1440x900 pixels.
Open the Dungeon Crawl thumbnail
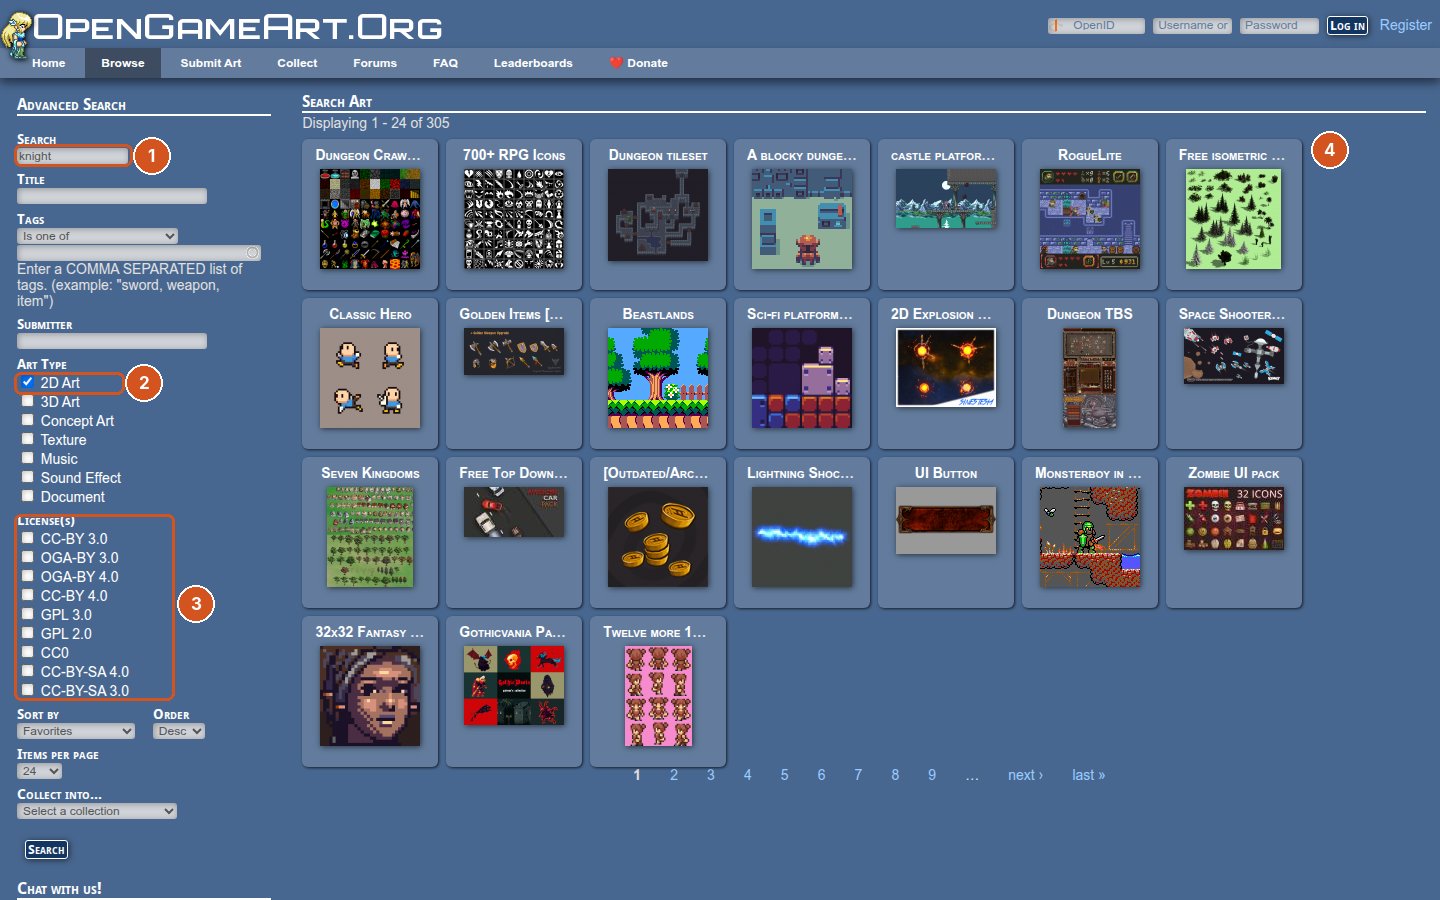(x=370, y=219)
